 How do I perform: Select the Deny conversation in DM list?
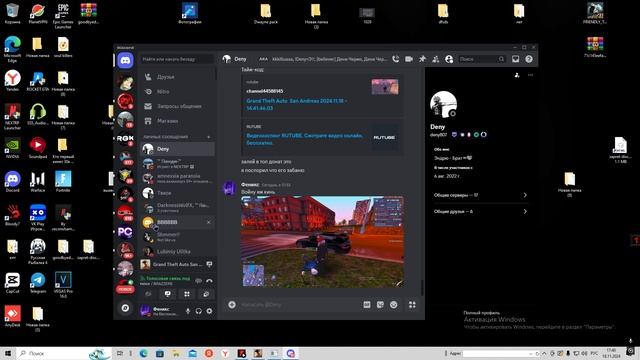click(177, 149)
